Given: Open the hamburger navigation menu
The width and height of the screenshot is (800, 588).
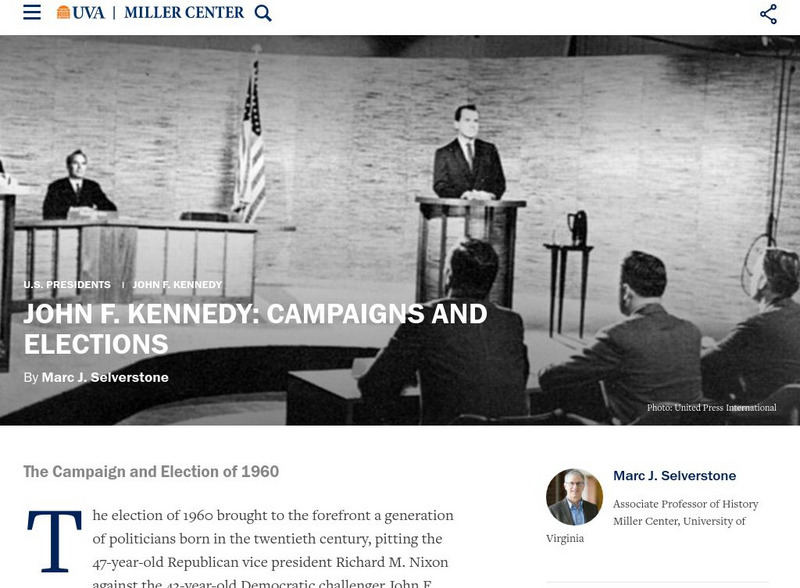Looking at the screenshot, I should pyautogui.click(x=32, y=13).
